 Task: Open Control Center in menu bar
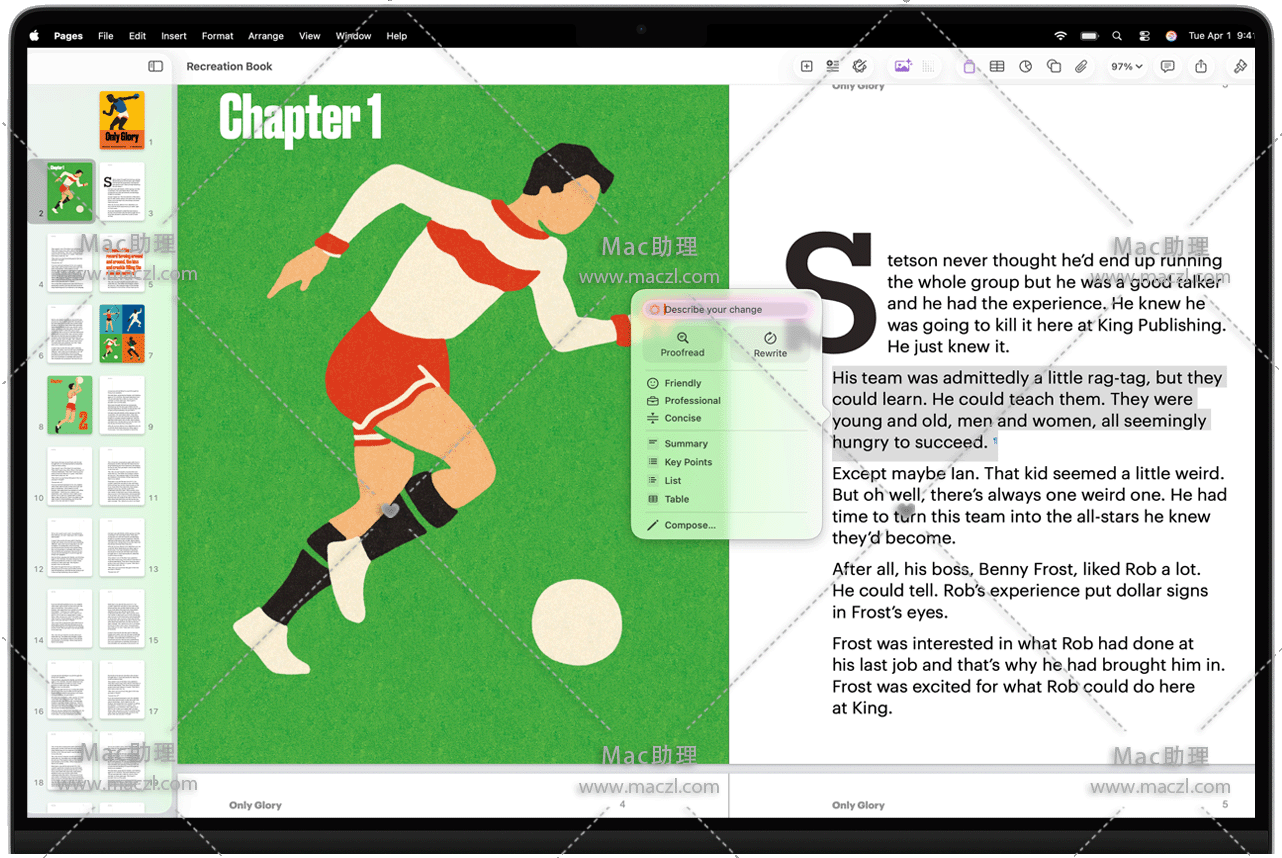[1144, 36]
